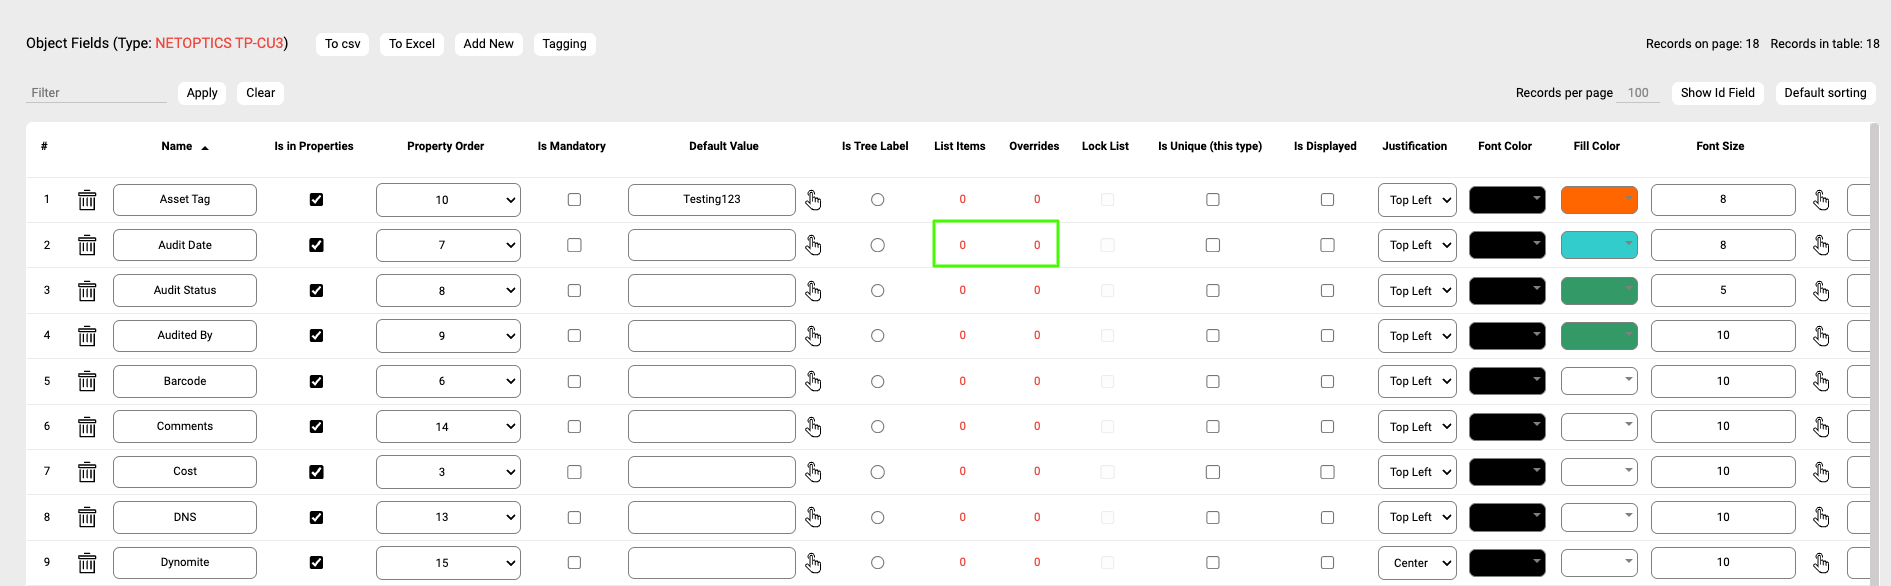The width and height of the screenshot is (1891, 586).
Task: Click hand icon after Cost row font size
Action: [x=1821, y=472]
